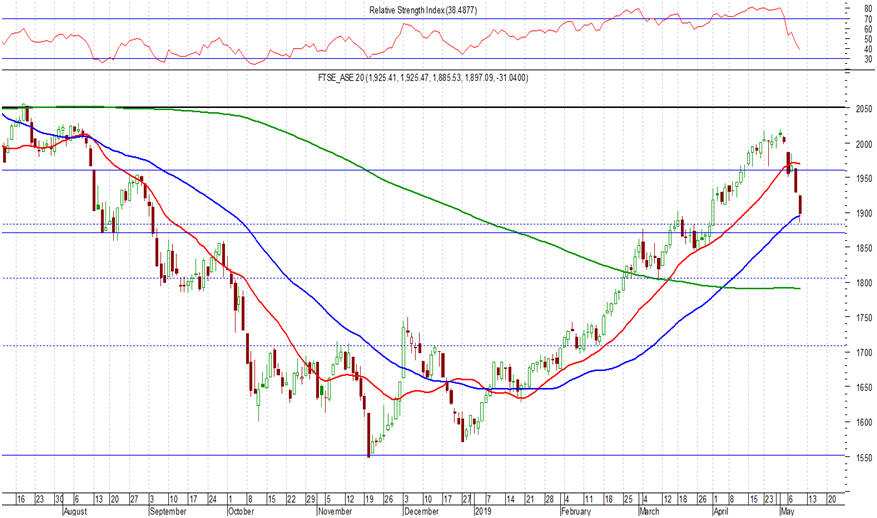Click the 1600 price axis label
Screen dimensions: 877x518
[864, 422]
